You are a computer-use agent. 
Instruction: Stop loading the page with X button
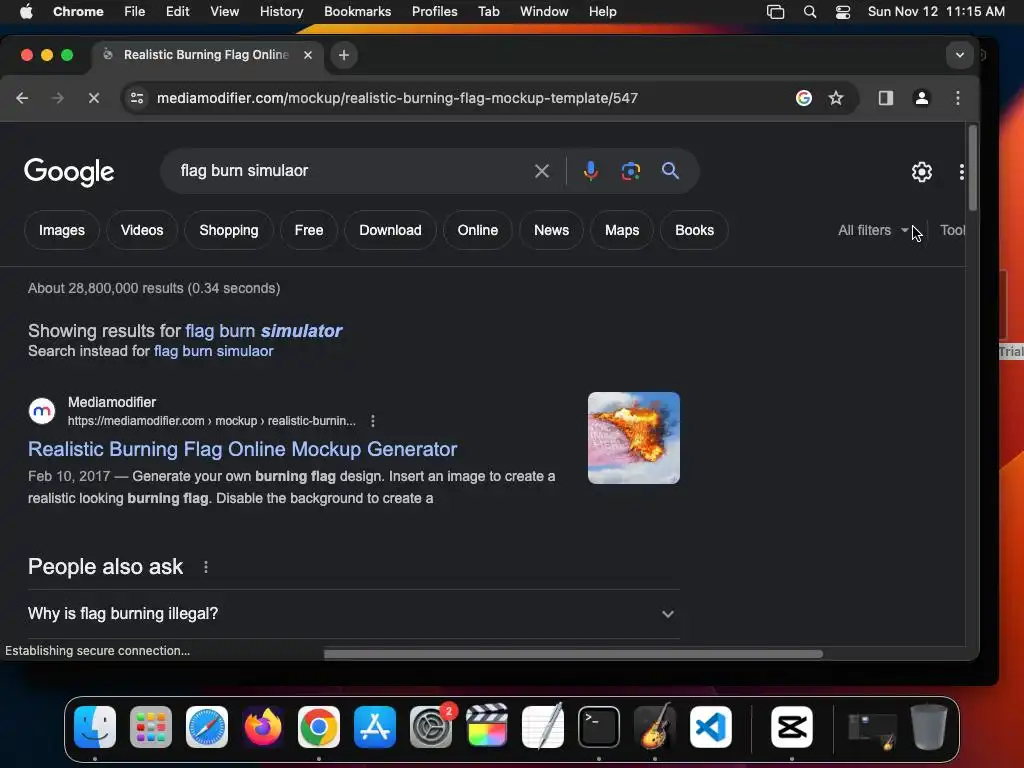[x=93, y=98]
